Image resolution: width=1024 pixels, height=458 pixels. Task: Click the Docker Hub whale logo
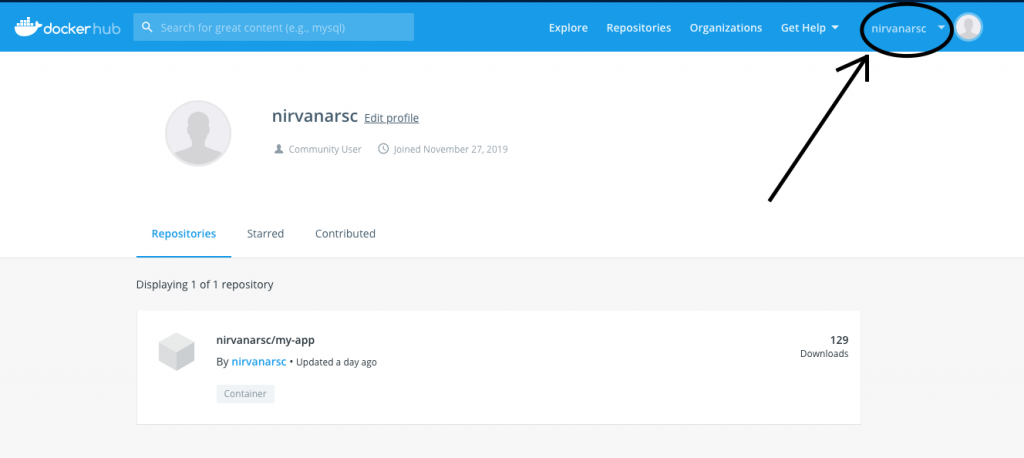[x=27, y=27]
